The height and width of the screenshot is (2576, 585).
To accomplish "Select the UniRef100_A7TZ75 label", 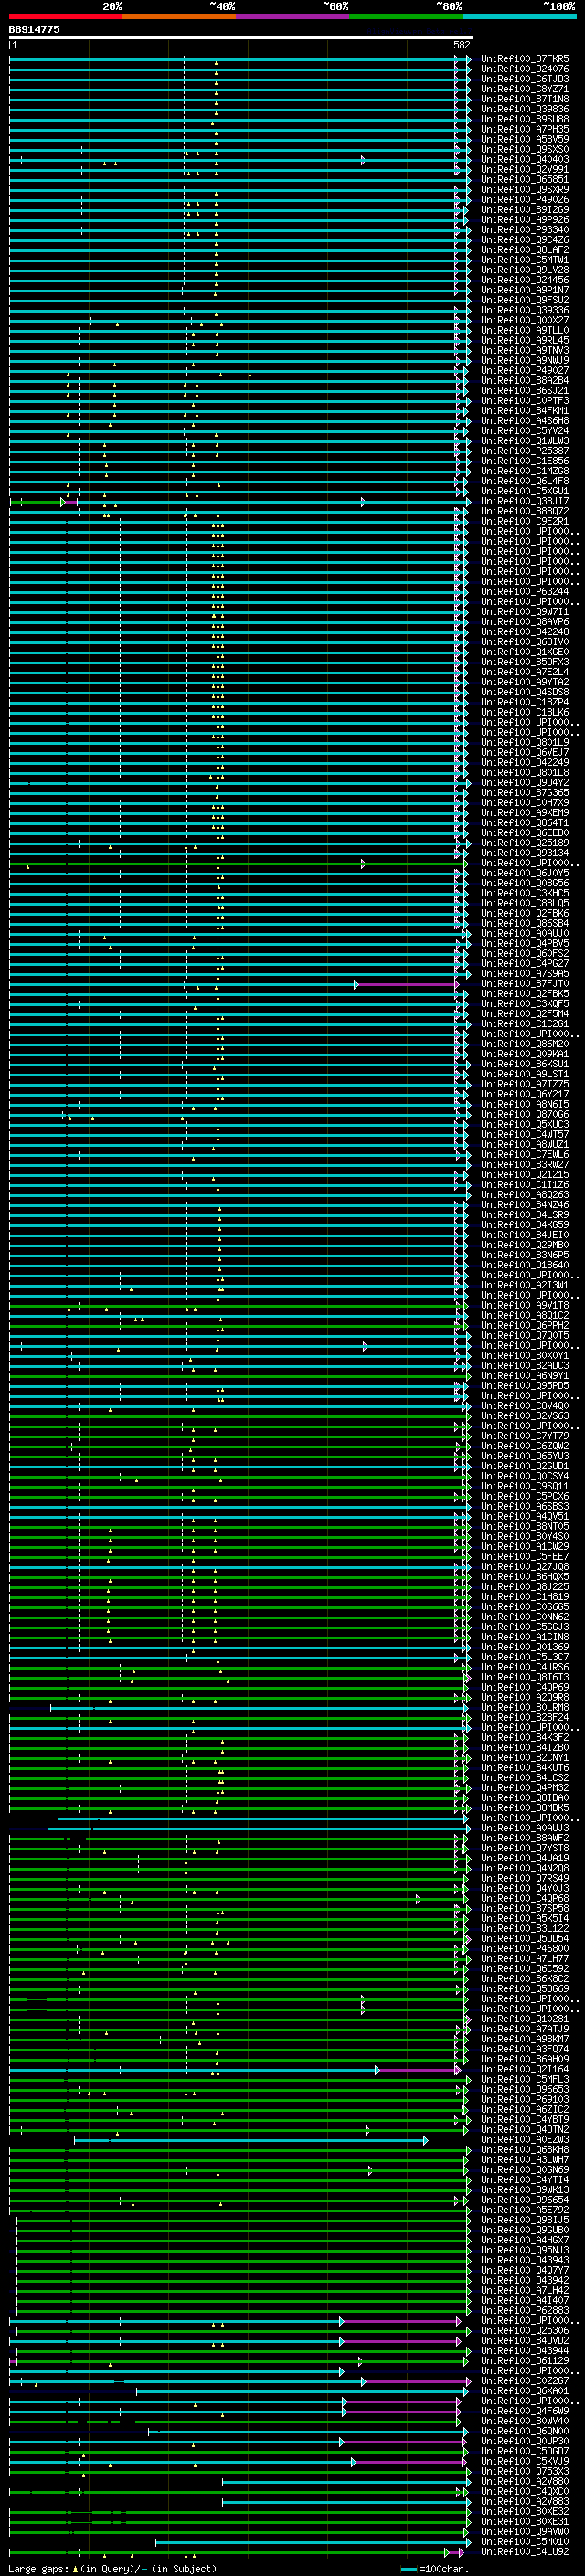I will [x=525, y=1084].
